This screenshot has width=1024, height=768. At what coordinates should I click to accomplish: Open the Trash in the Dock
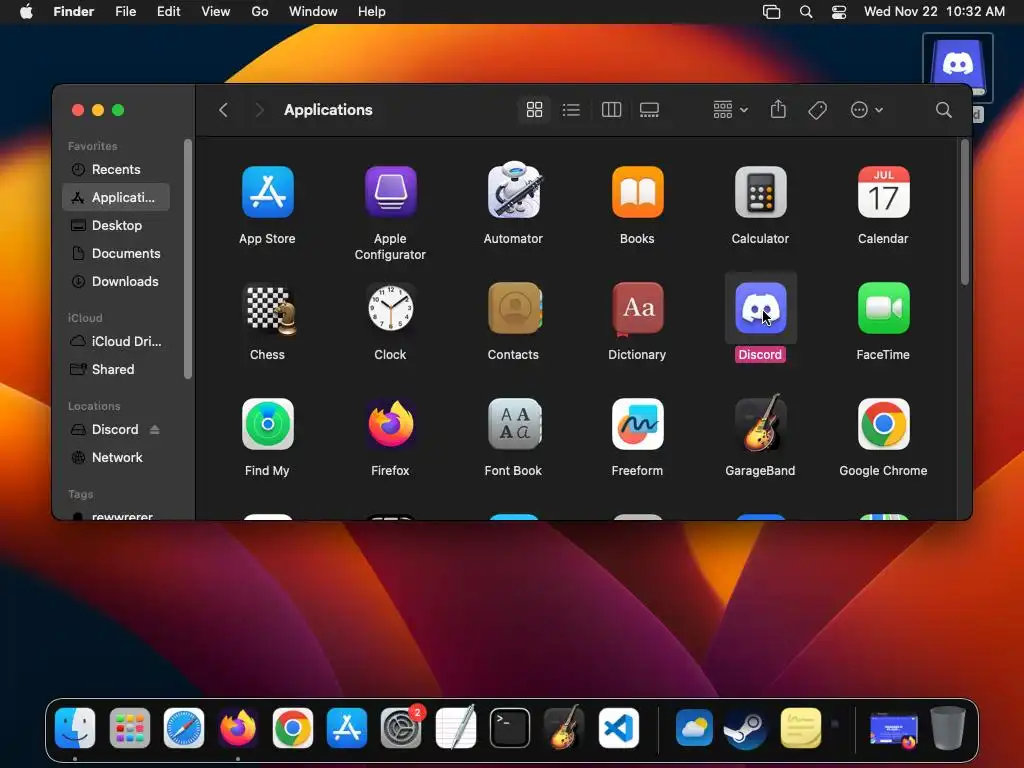(x=948, y=728)
